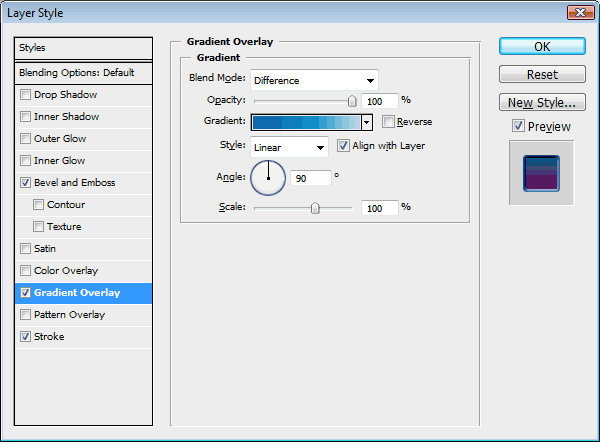Click the blue gradient swatch to edit
Image resolution: width=600 pixels, height=442 pixels.
[306, 122]
